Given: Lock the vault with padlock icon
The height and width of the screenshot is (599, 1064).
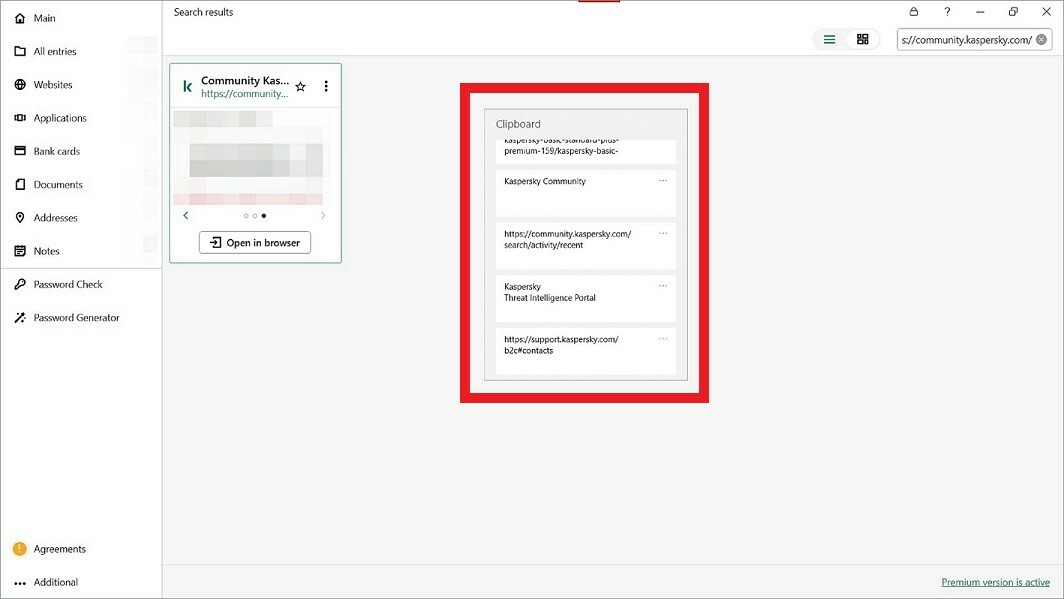Looking at the screenshot, I should click(914, 12).
